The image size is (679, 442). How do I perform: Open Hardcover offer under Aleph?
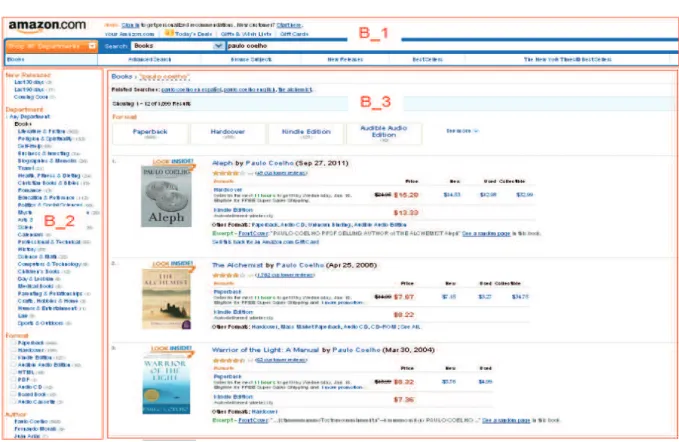pos(228,190)
